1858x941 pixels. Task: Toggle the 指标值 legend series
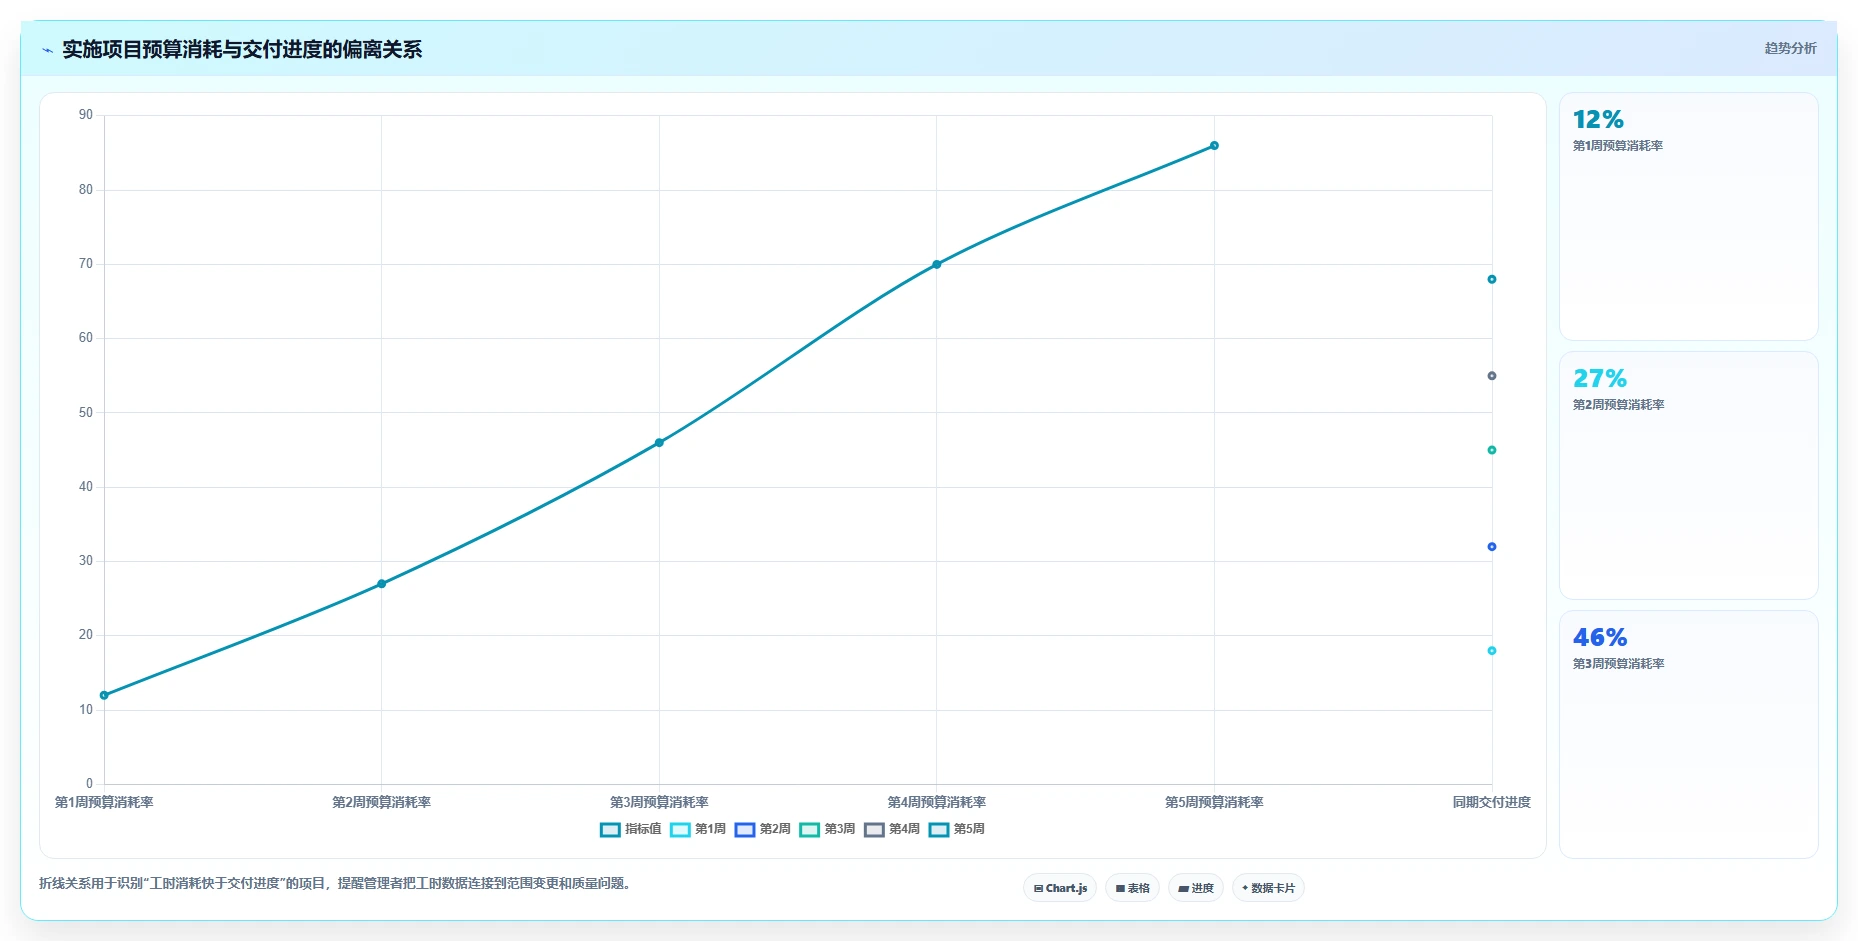tap(631, 829)
